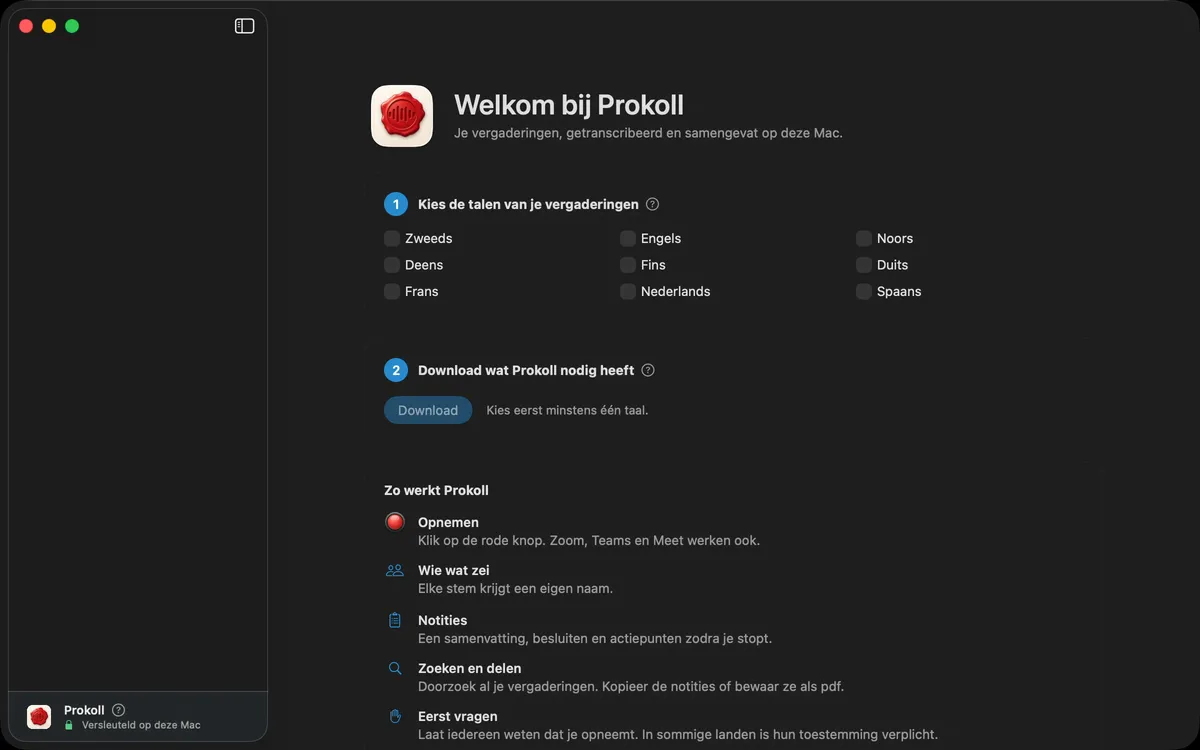1200x750 pixels.
Task: Click the "Zo werkt Prokoll" heading
Action: coord(436,490)
